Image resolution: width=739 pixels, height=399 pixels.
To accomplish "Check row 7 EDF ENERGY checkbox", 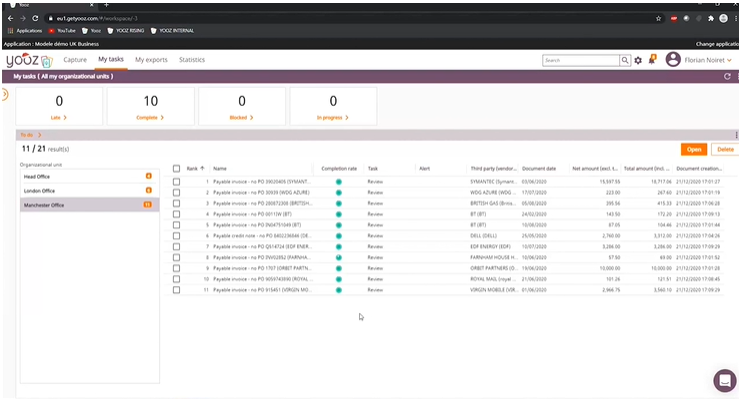I will click(176, 247).
